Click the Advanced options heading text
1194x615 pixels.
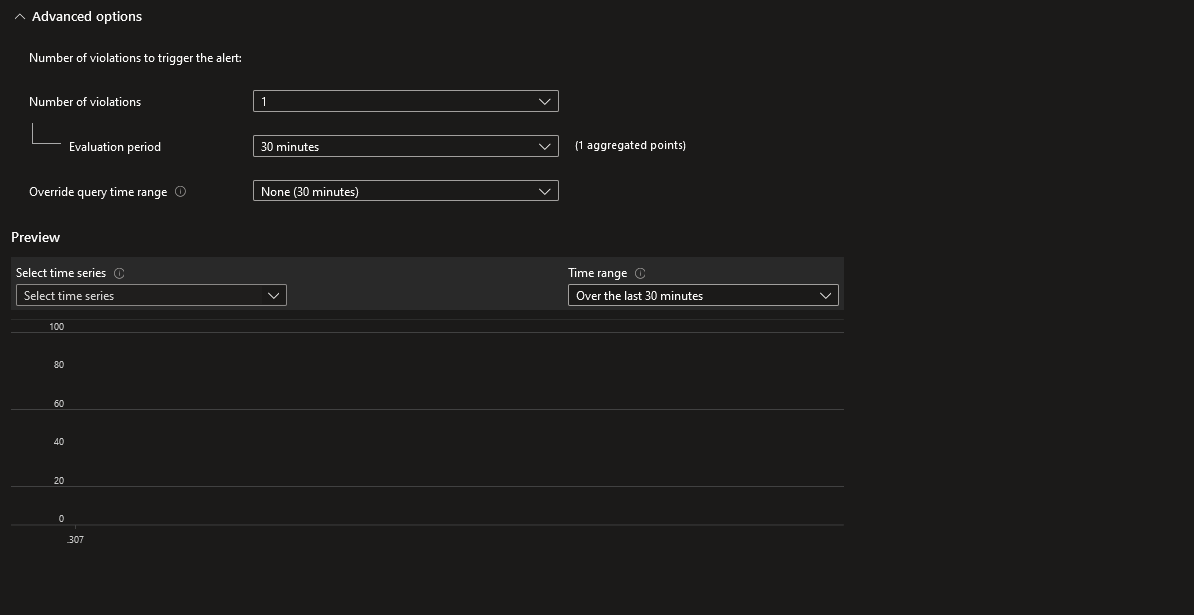(87, 17)
